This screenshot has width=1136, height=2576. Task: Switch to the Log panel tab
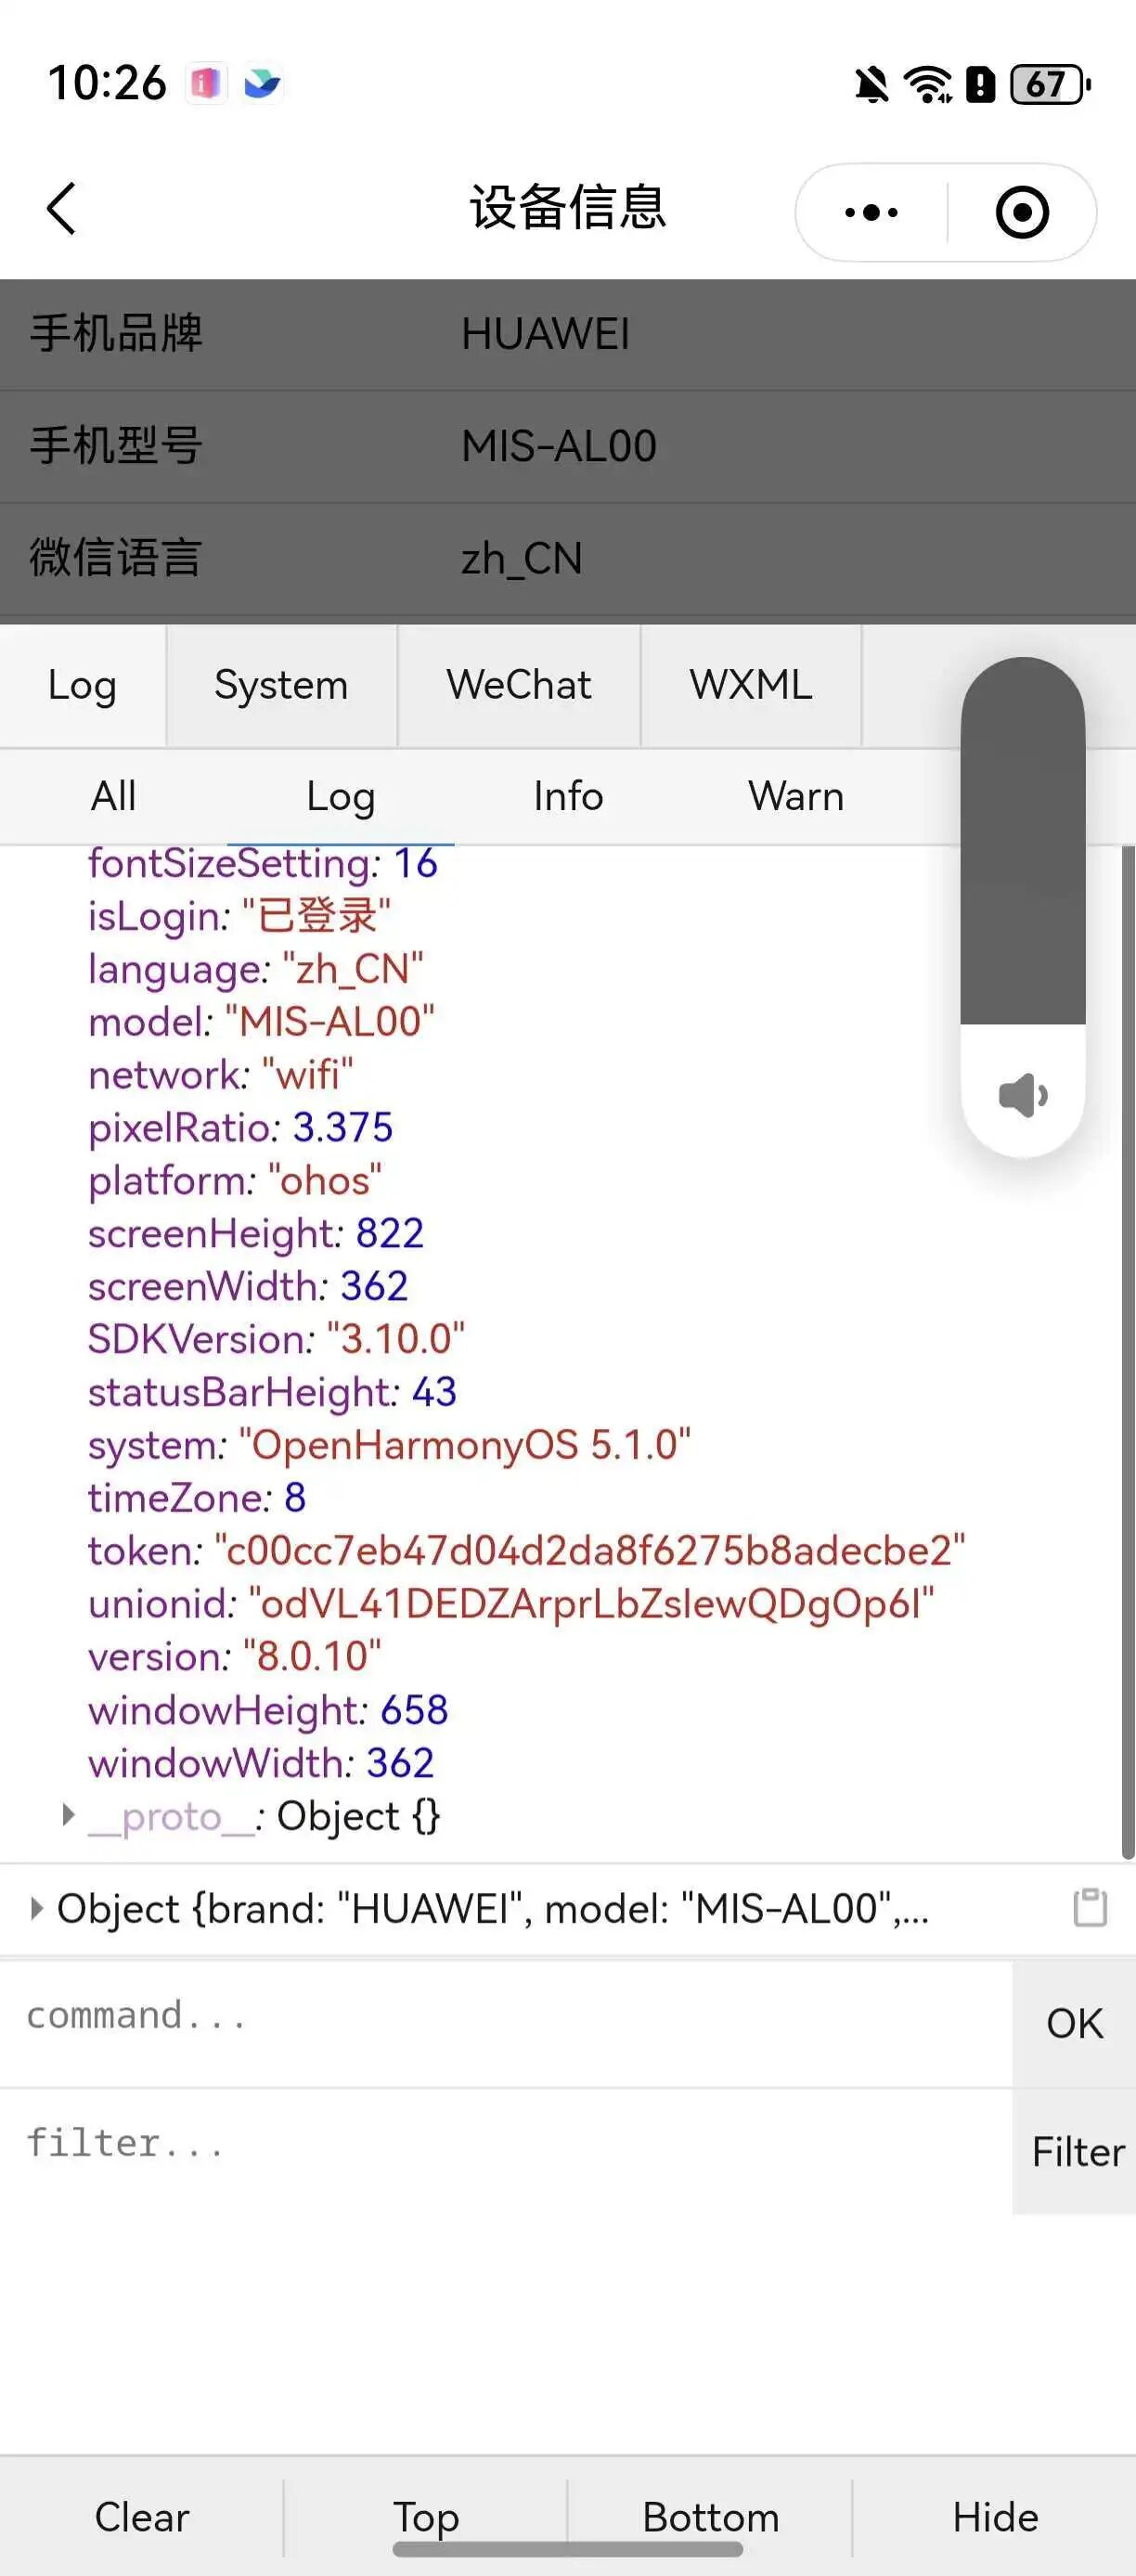pyautogui.click(x=83, y=686)
